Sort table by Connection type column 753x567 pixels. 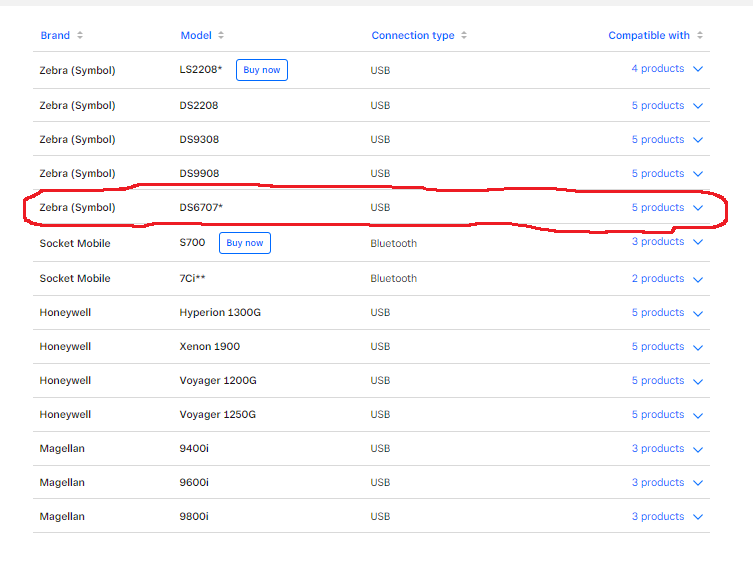click(x=464, y=35)
